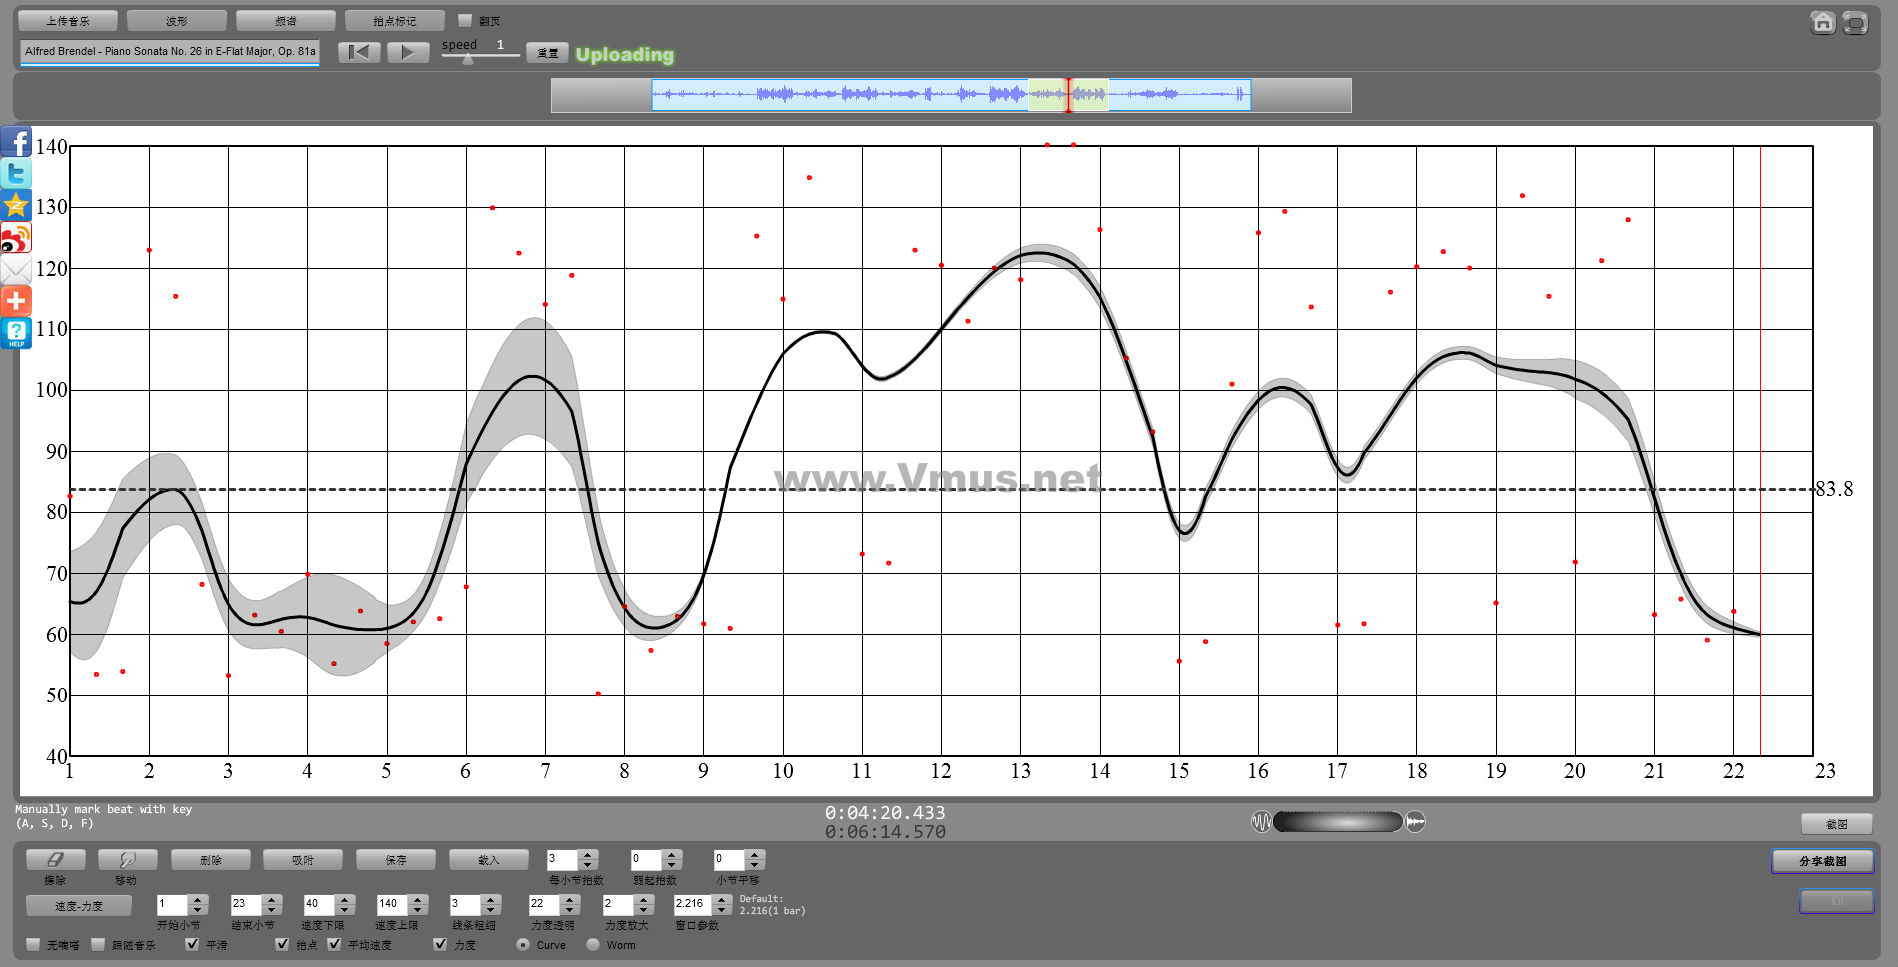
Task: Increase the 力度透明 stepper value
Action: pos(570,899)
